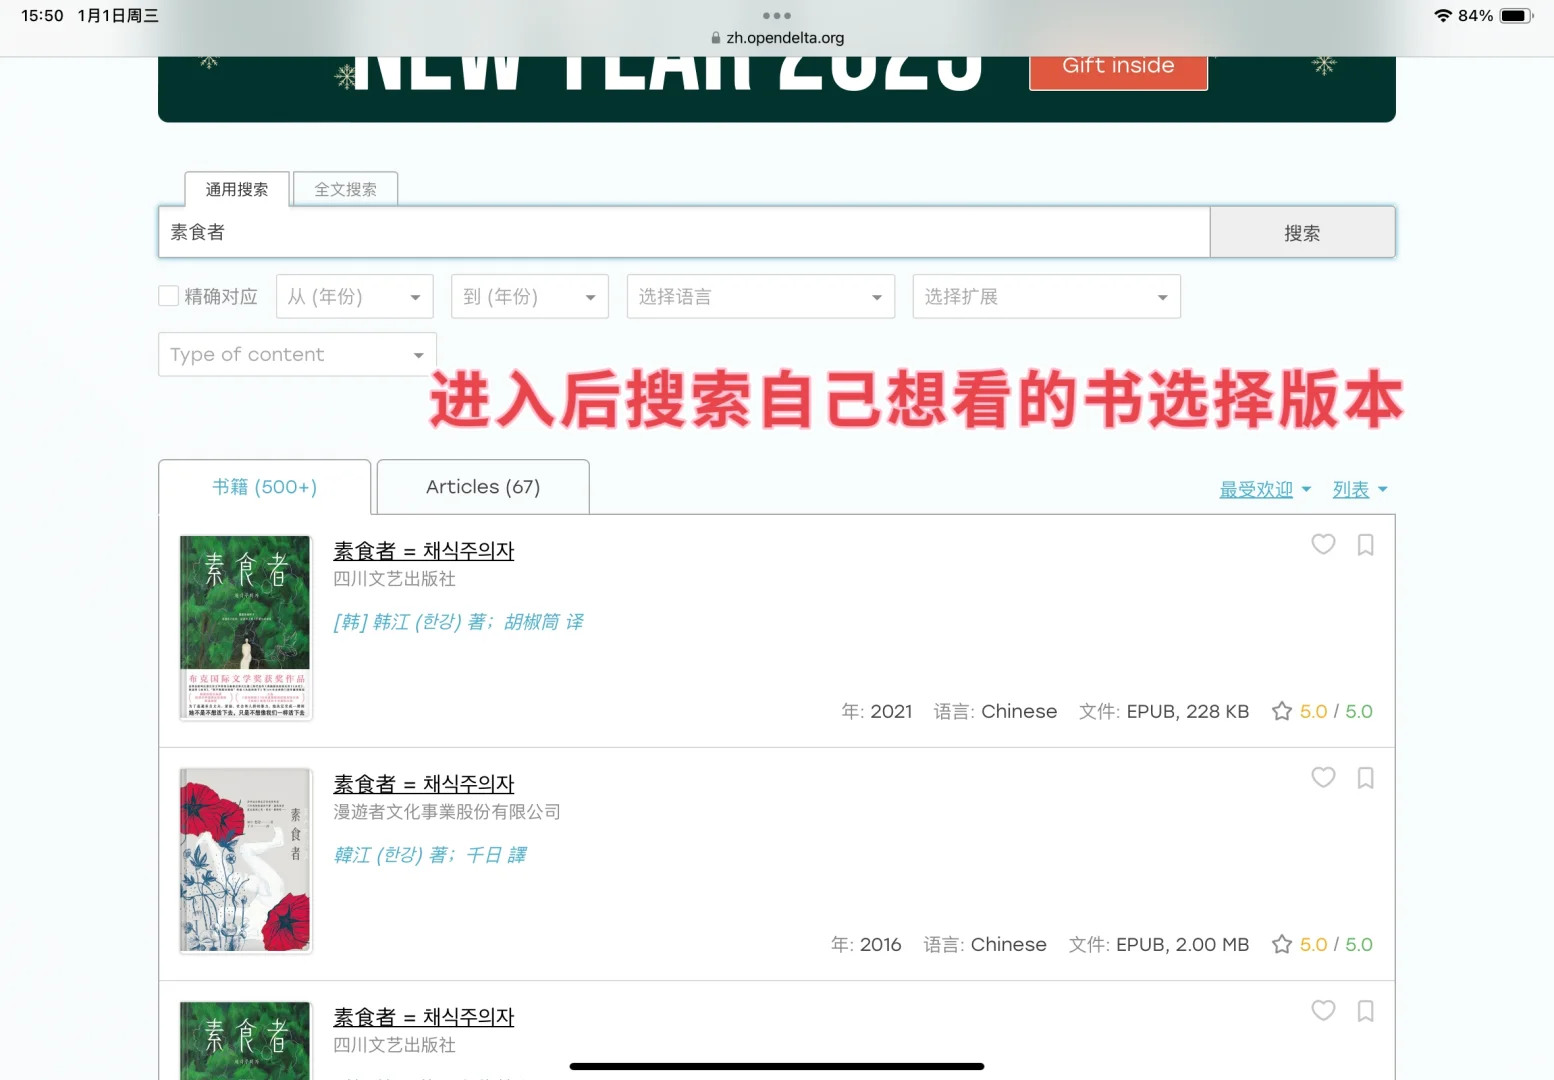Like the first 素食者 book (2021)
Viewport: 1554px width, 1080px height.
[x=1323, y=544]
